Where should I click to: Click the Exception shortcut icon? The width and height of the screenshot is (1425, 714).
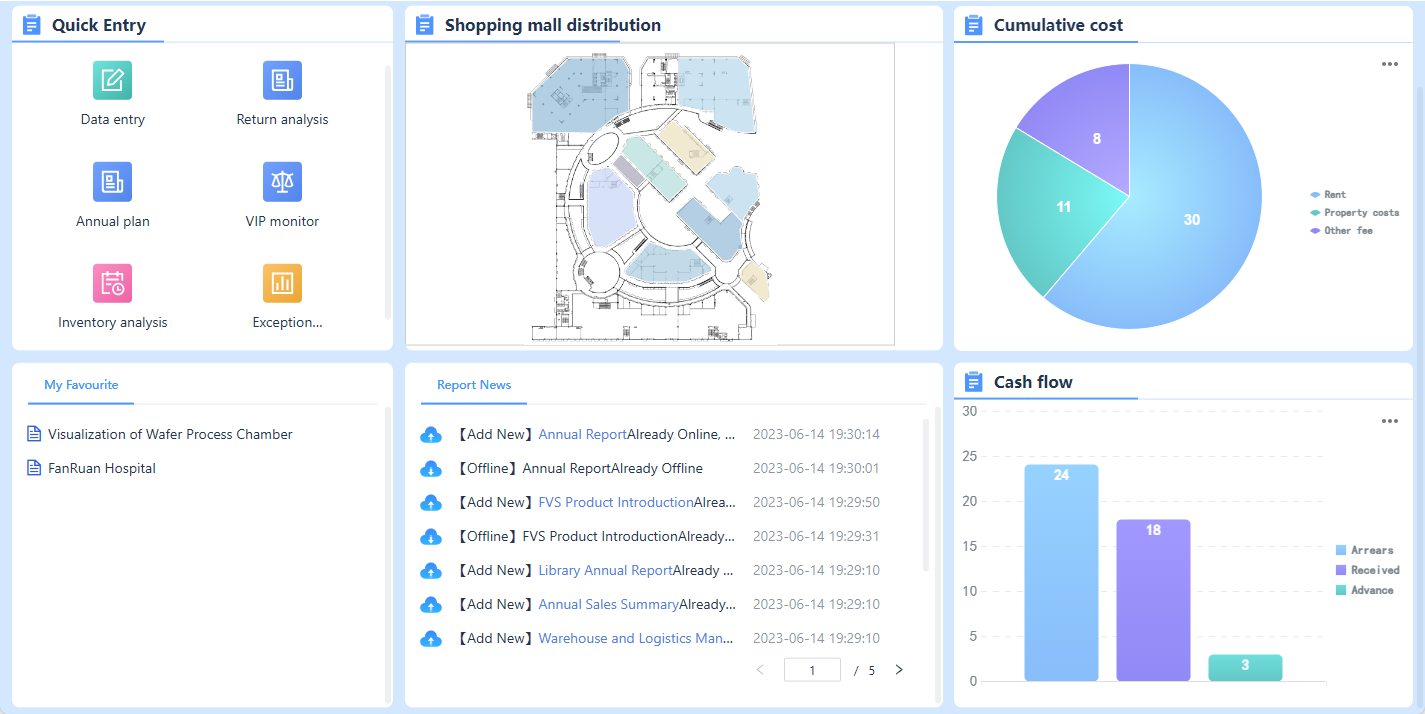(281, 283)
